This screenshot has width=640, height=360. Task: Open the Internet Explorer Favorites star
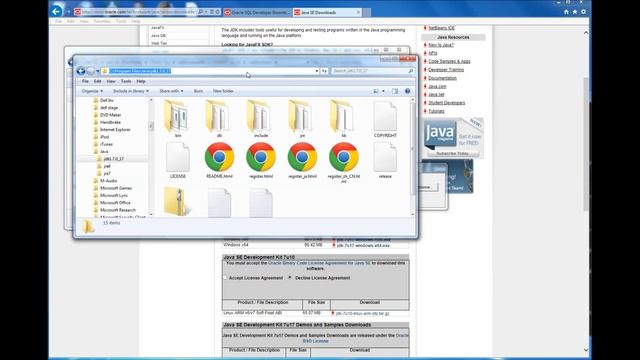click(x=575, y=12)
